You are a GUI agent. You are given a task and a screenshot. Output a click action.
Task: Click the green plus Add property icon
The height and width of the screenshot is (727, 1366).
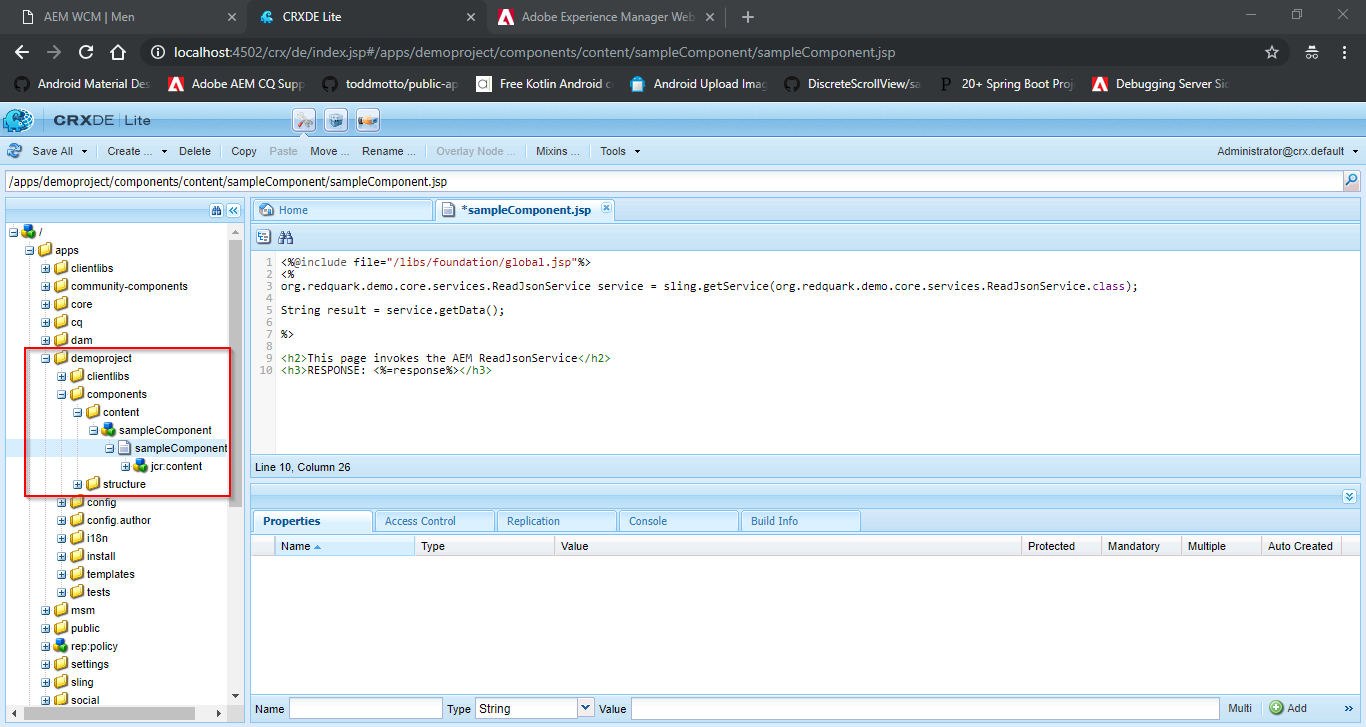click(1276, 708)
